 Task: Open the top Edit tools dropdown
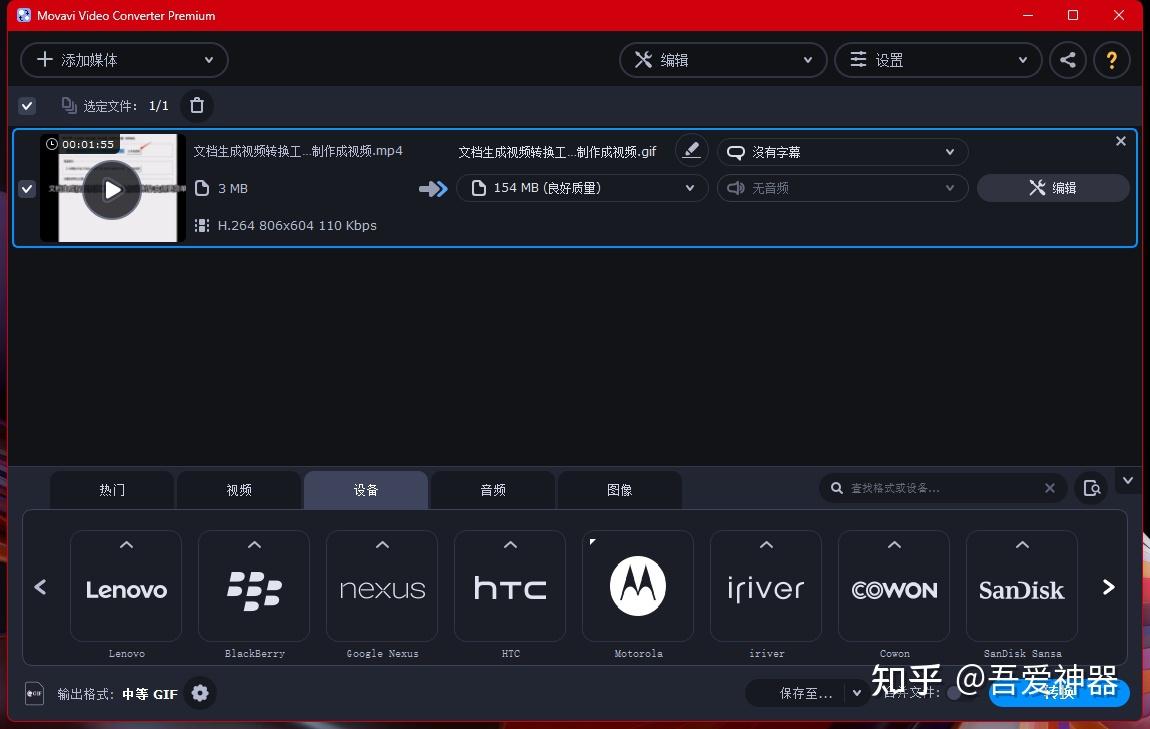723,60
